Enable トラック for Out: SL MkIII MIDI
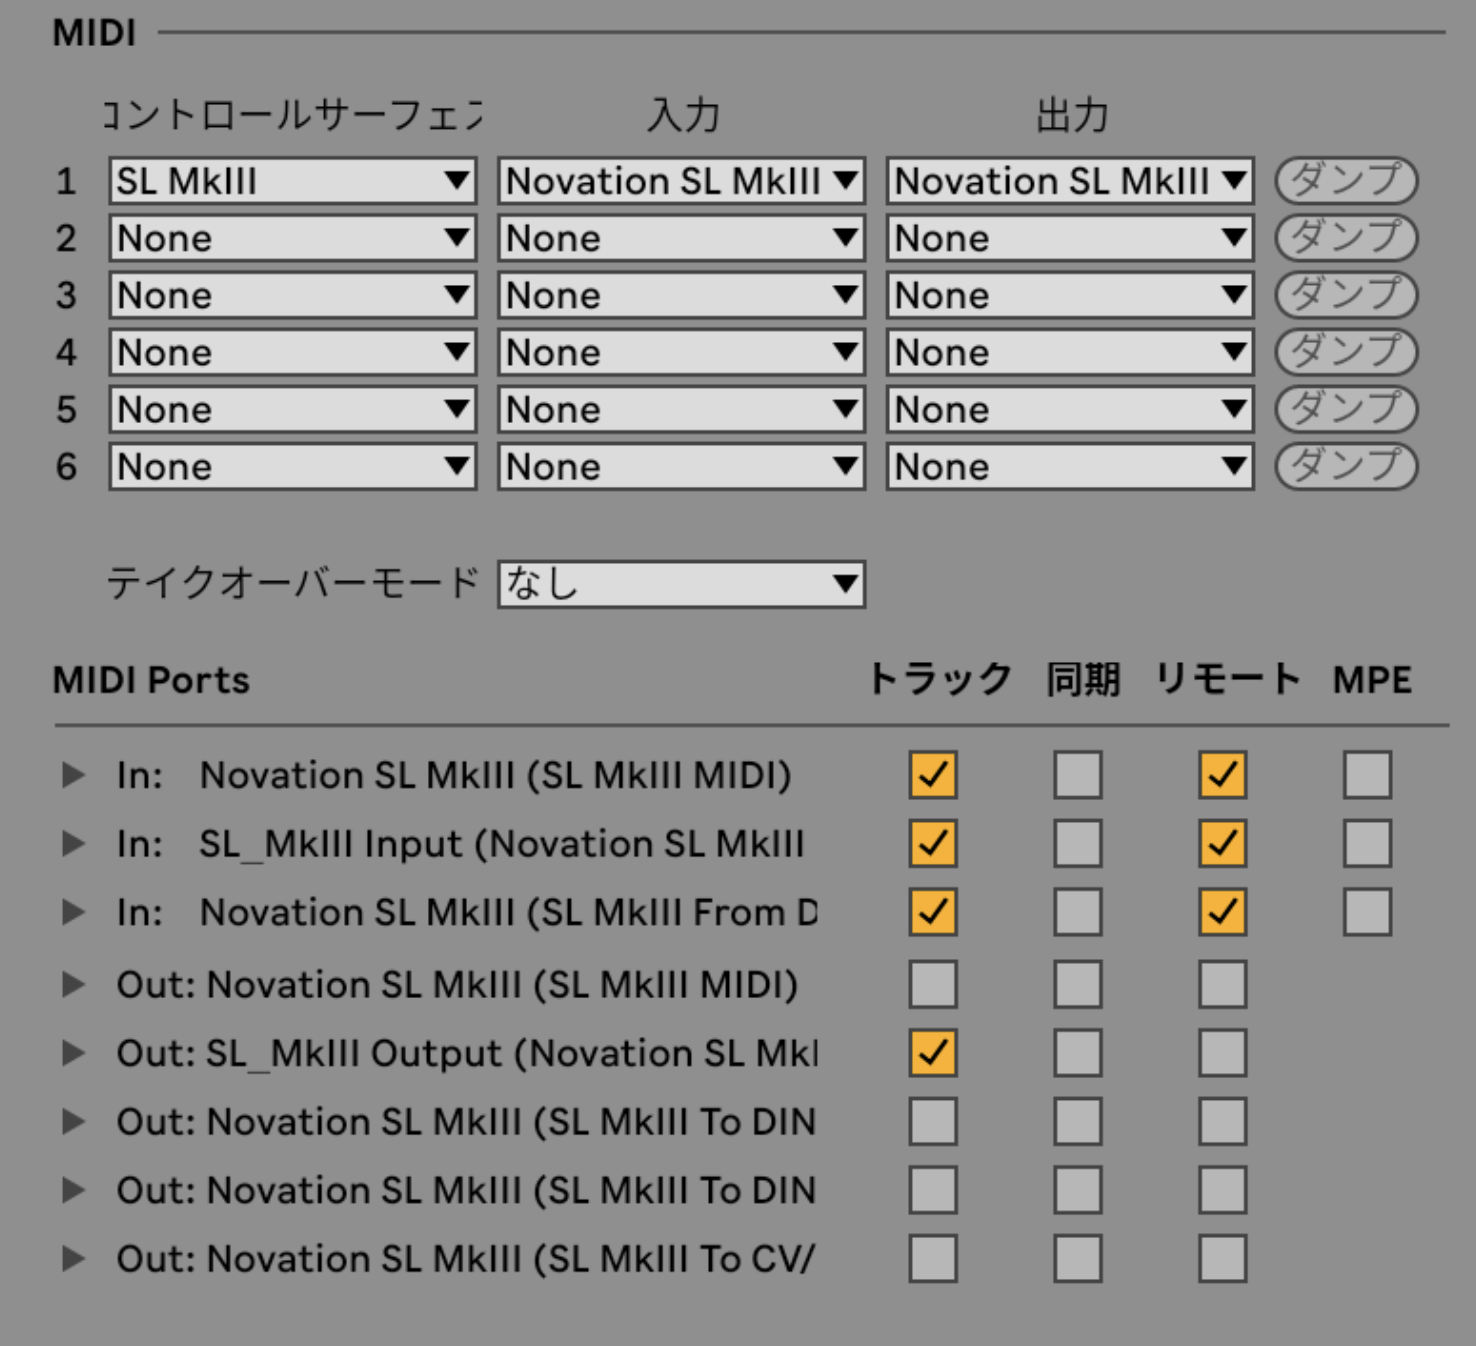Screen dimensions: 1476x1346 (933, 985)
